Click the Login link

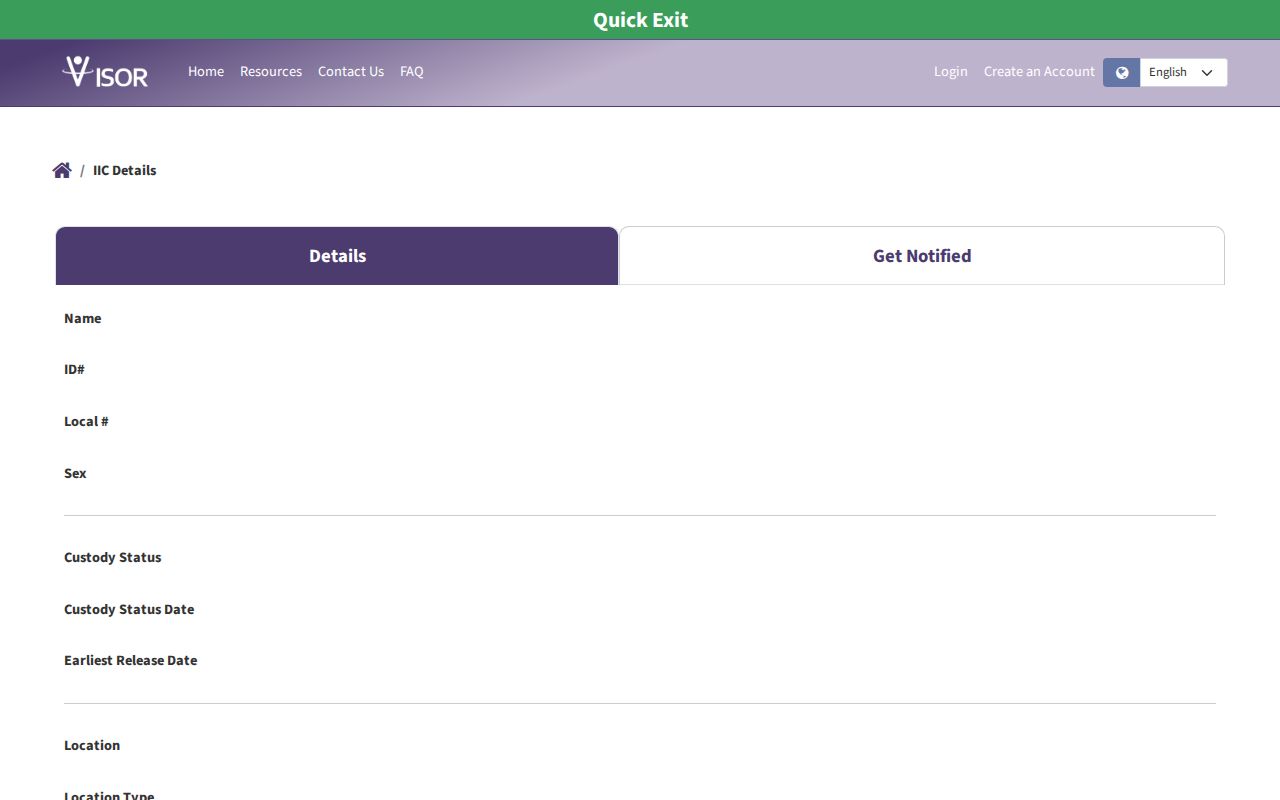[x=951, y=71]
